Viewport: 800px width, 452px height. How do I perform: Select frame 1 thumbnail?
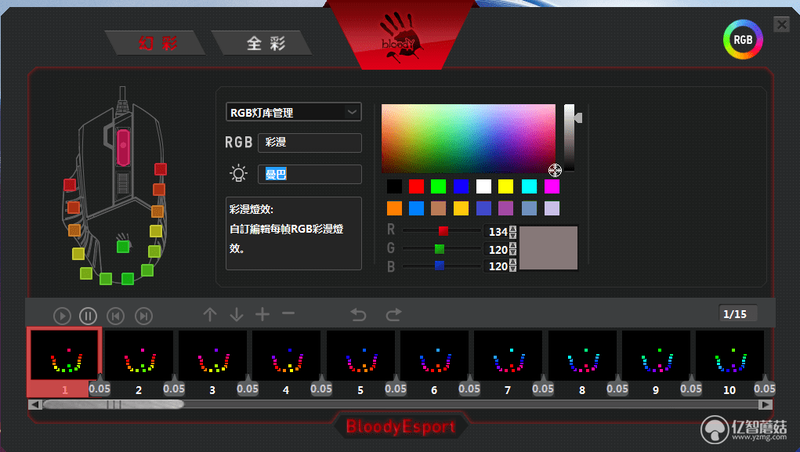(64, 355)
